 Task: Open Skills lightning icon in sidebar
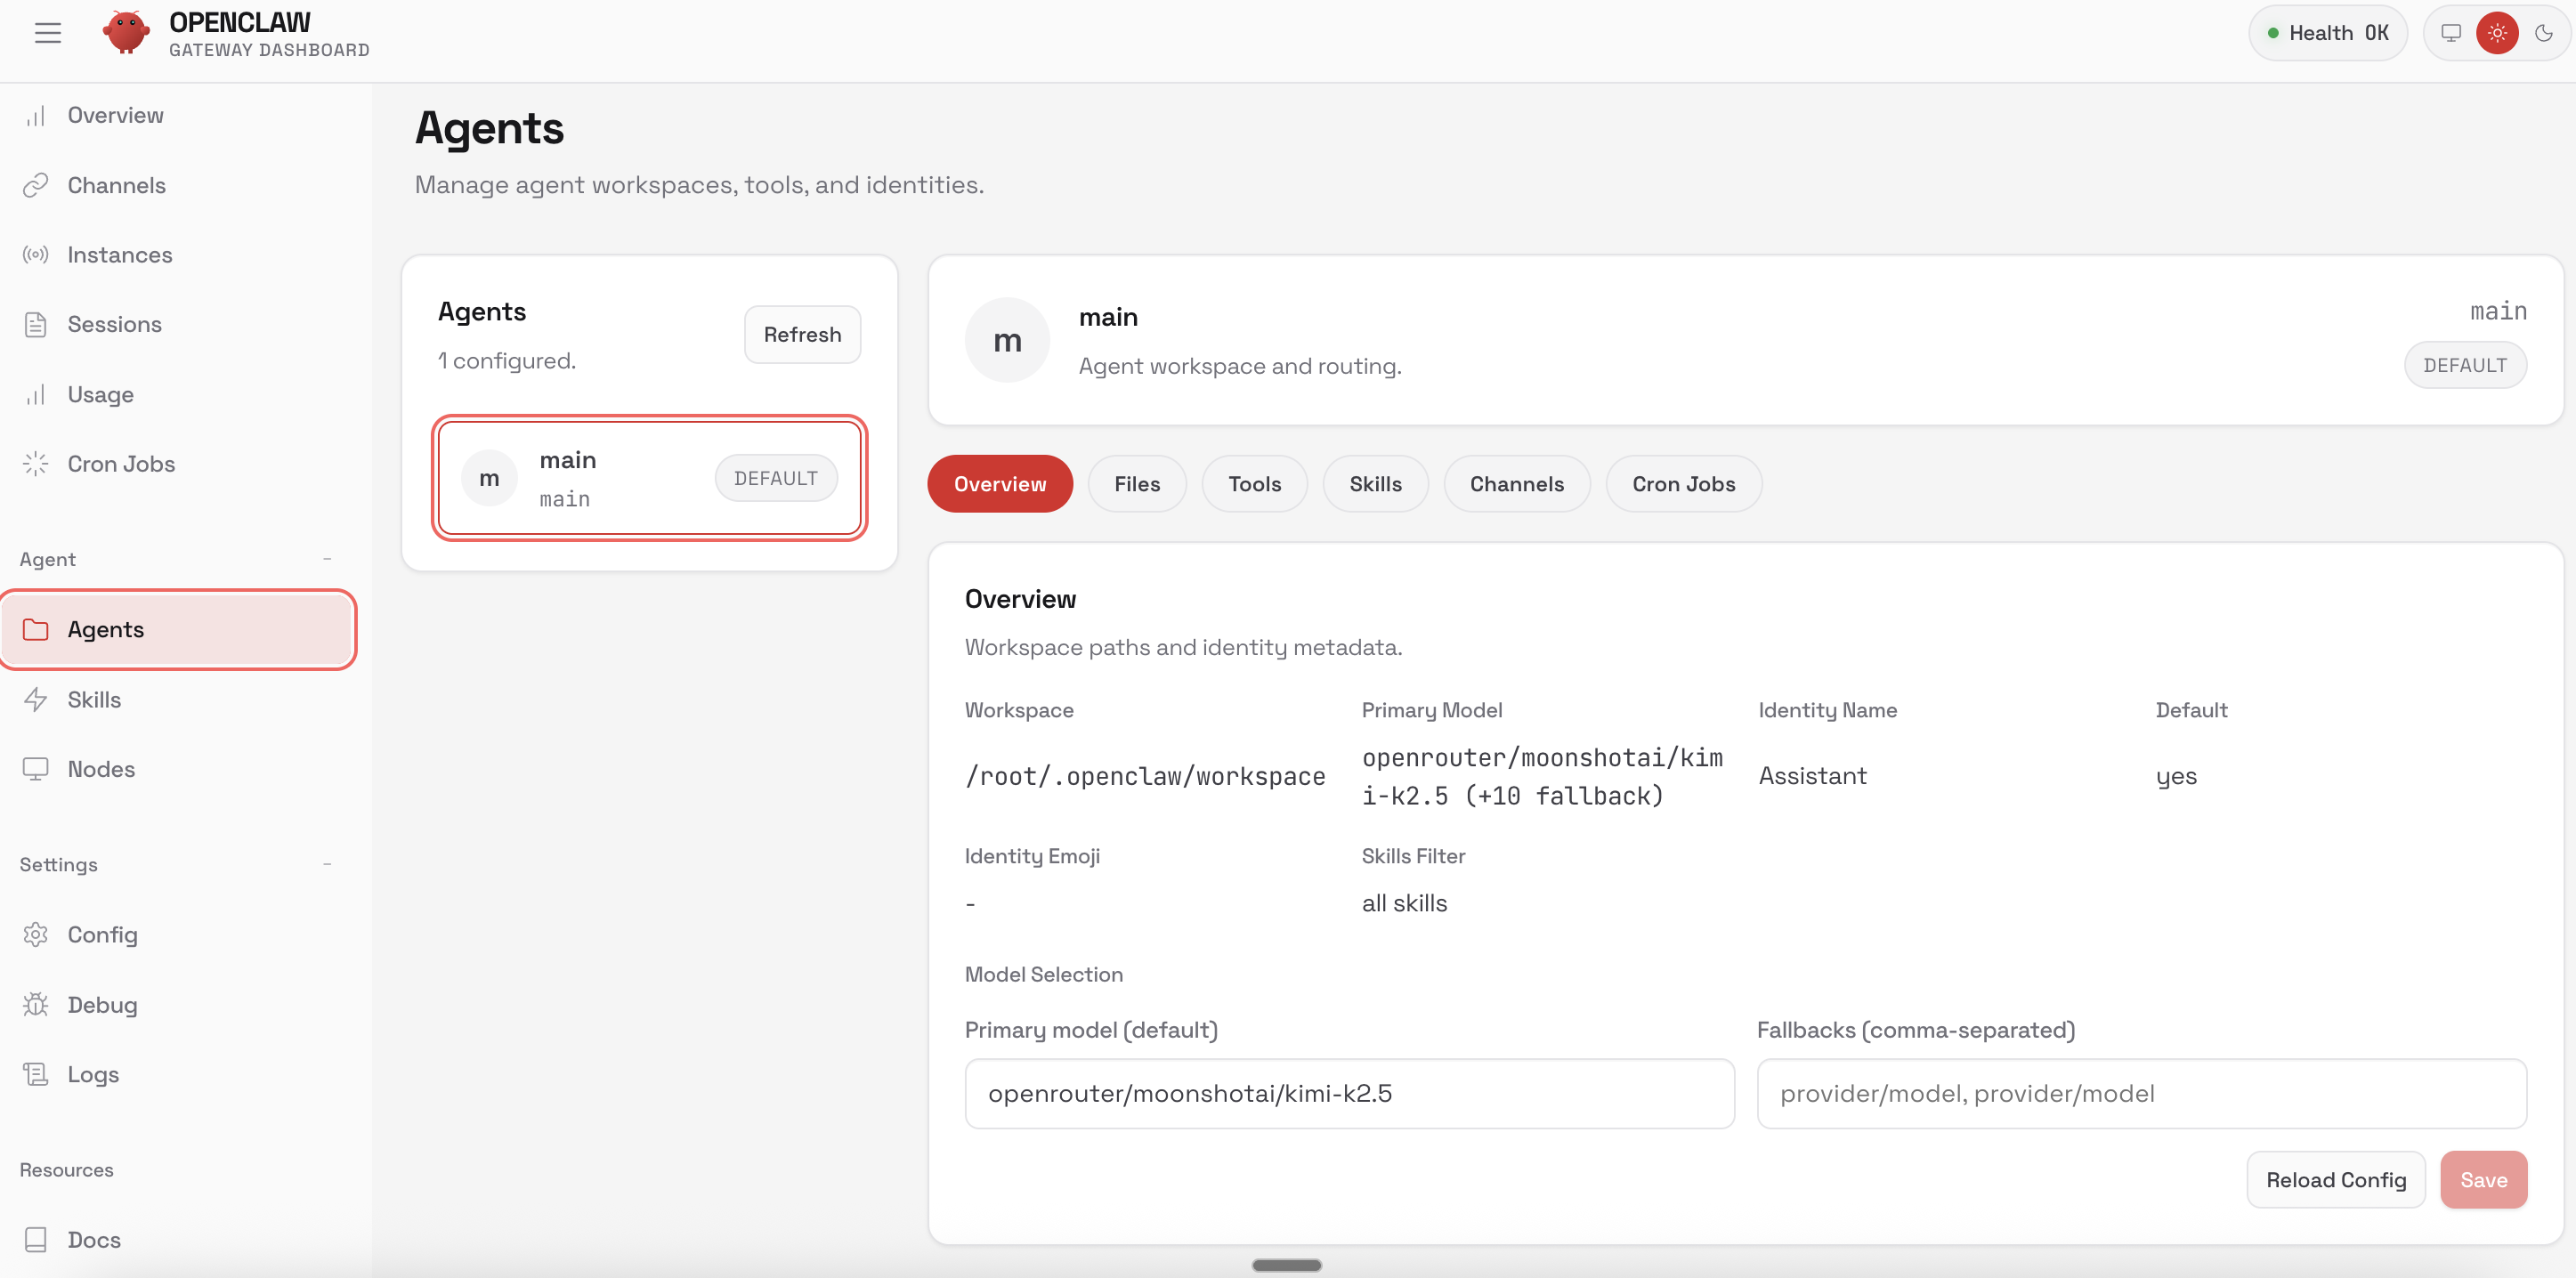coord(36,699)
